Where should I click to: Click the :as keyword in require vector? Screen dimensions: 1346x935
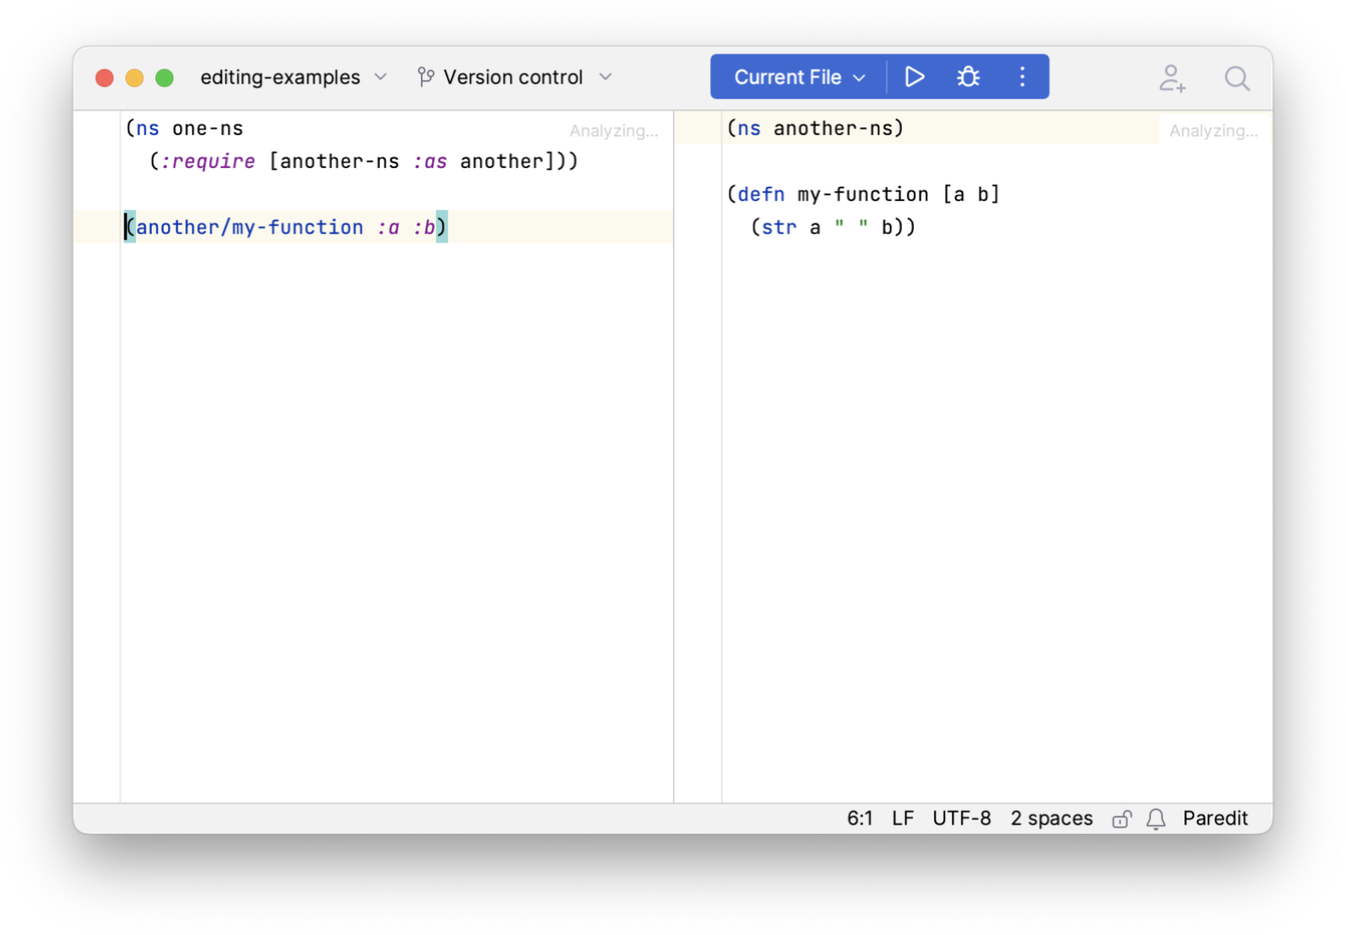click(x=430, y=161)
